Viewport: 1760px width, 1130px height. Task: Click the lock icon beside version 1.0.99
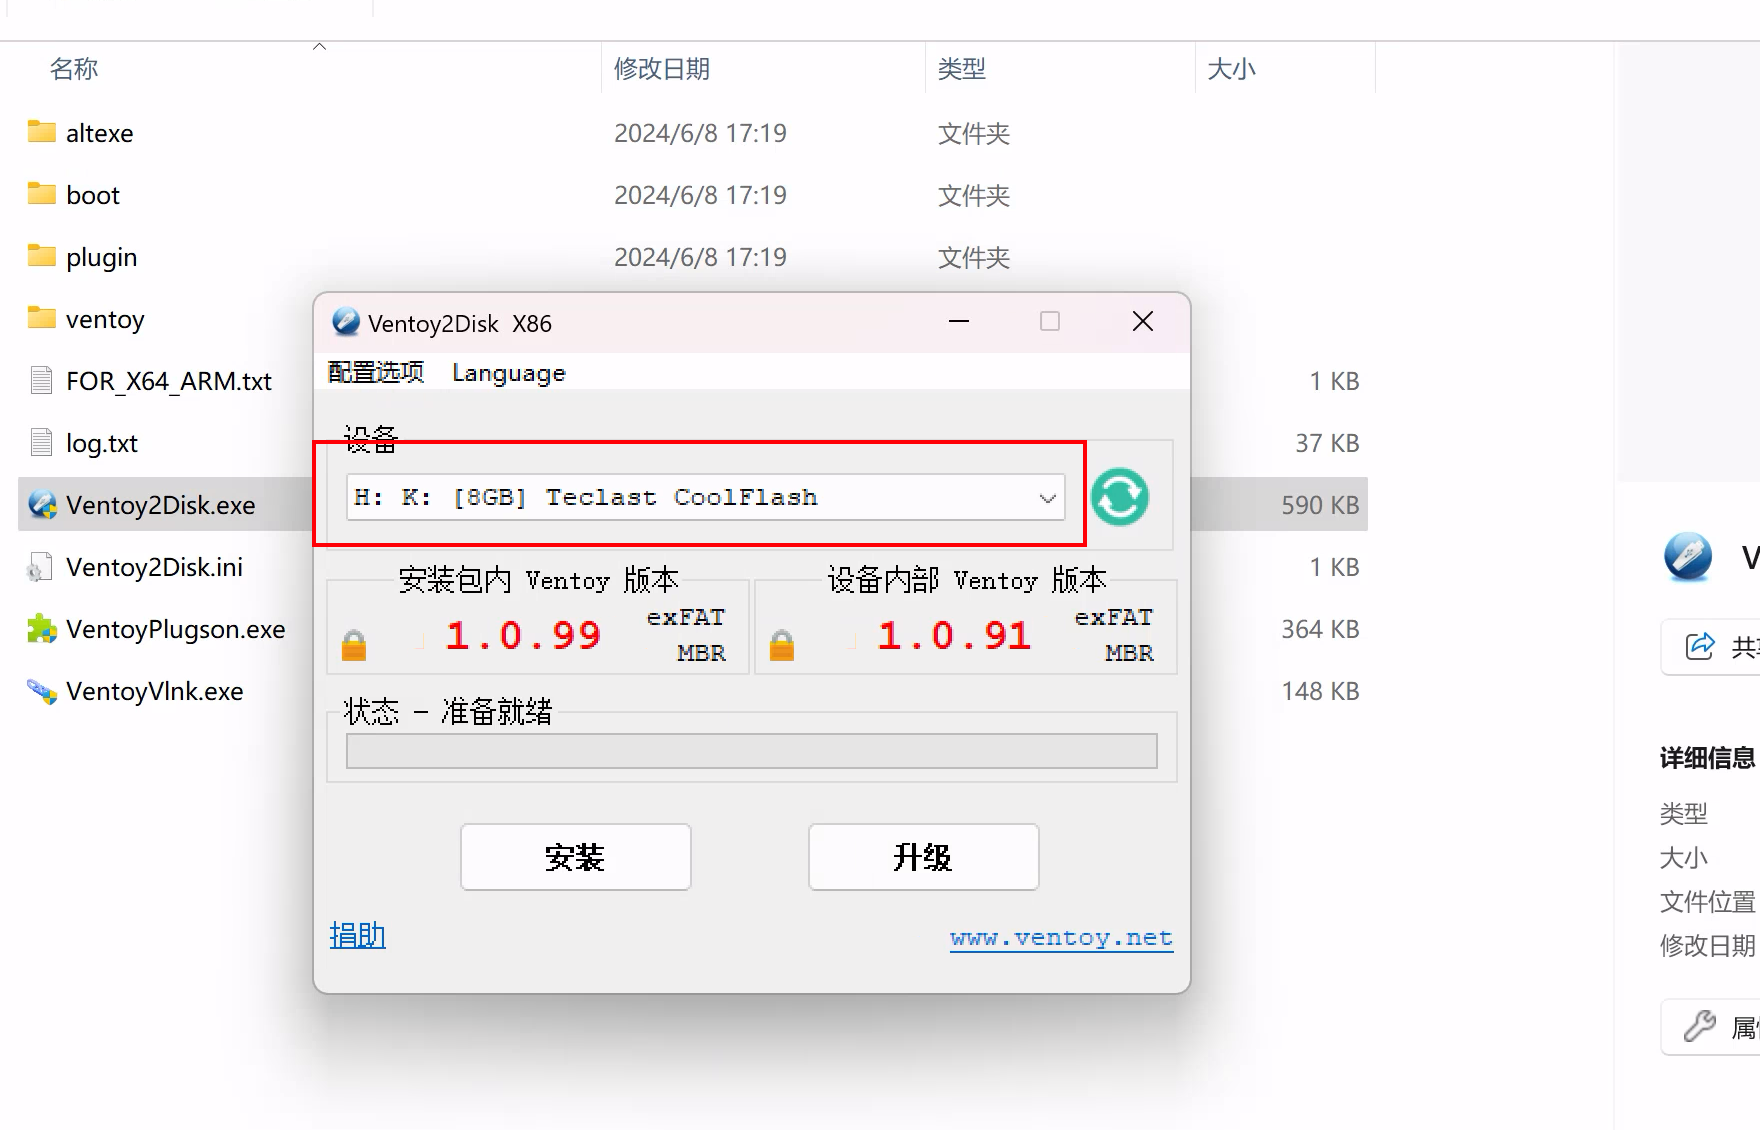click(x=354, y=645)
